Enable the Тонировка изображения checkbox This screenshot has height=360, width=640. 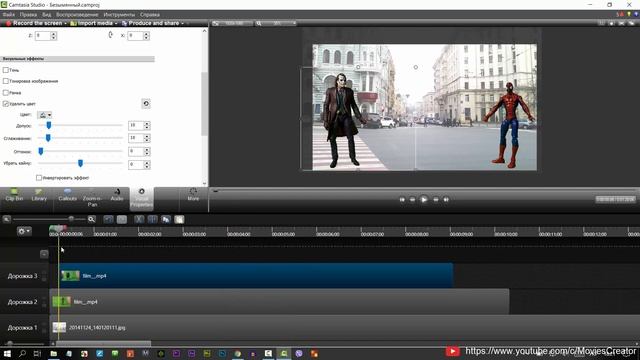point(6,81)
